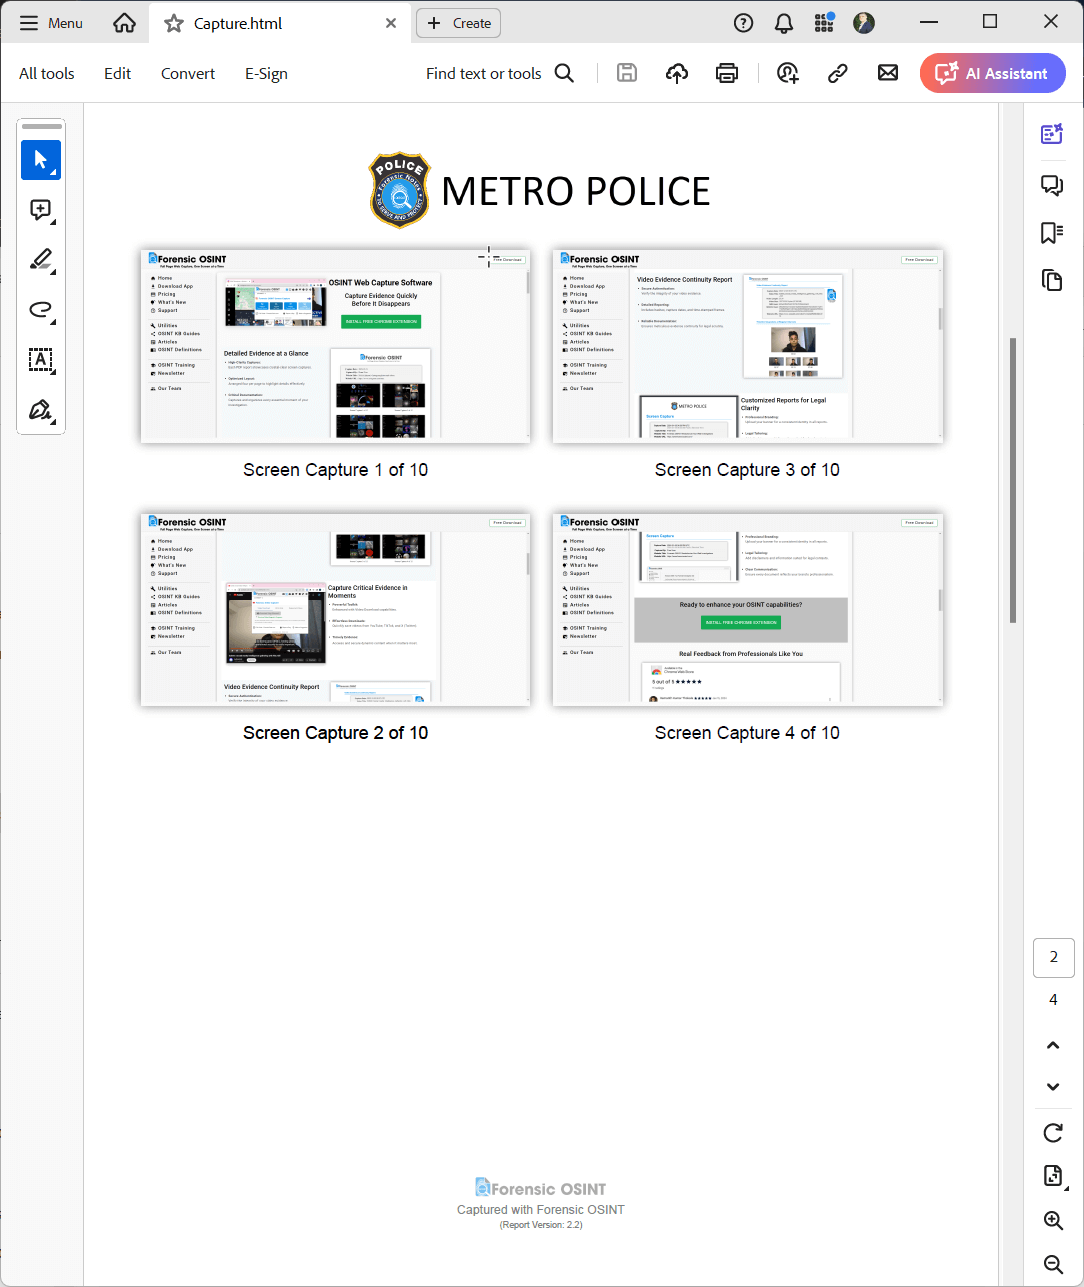Click the copy link icon
Viewport: 1084px width, 1287px height.
click(x=838, y=73)
